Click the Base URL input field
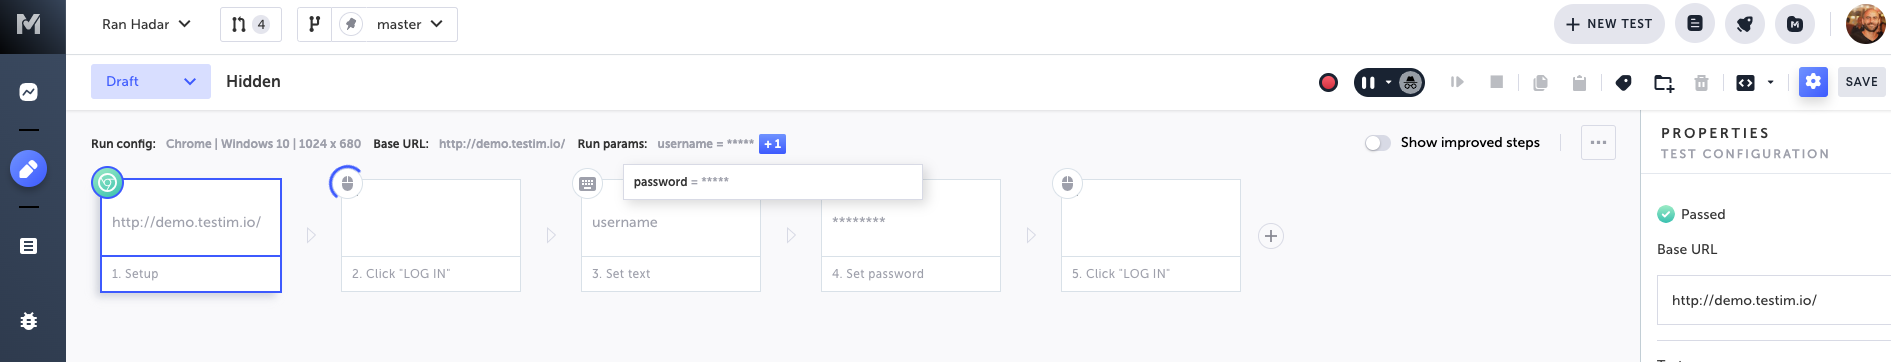The width and height of the screenshot is (1891, 362). pos(1774,300)
